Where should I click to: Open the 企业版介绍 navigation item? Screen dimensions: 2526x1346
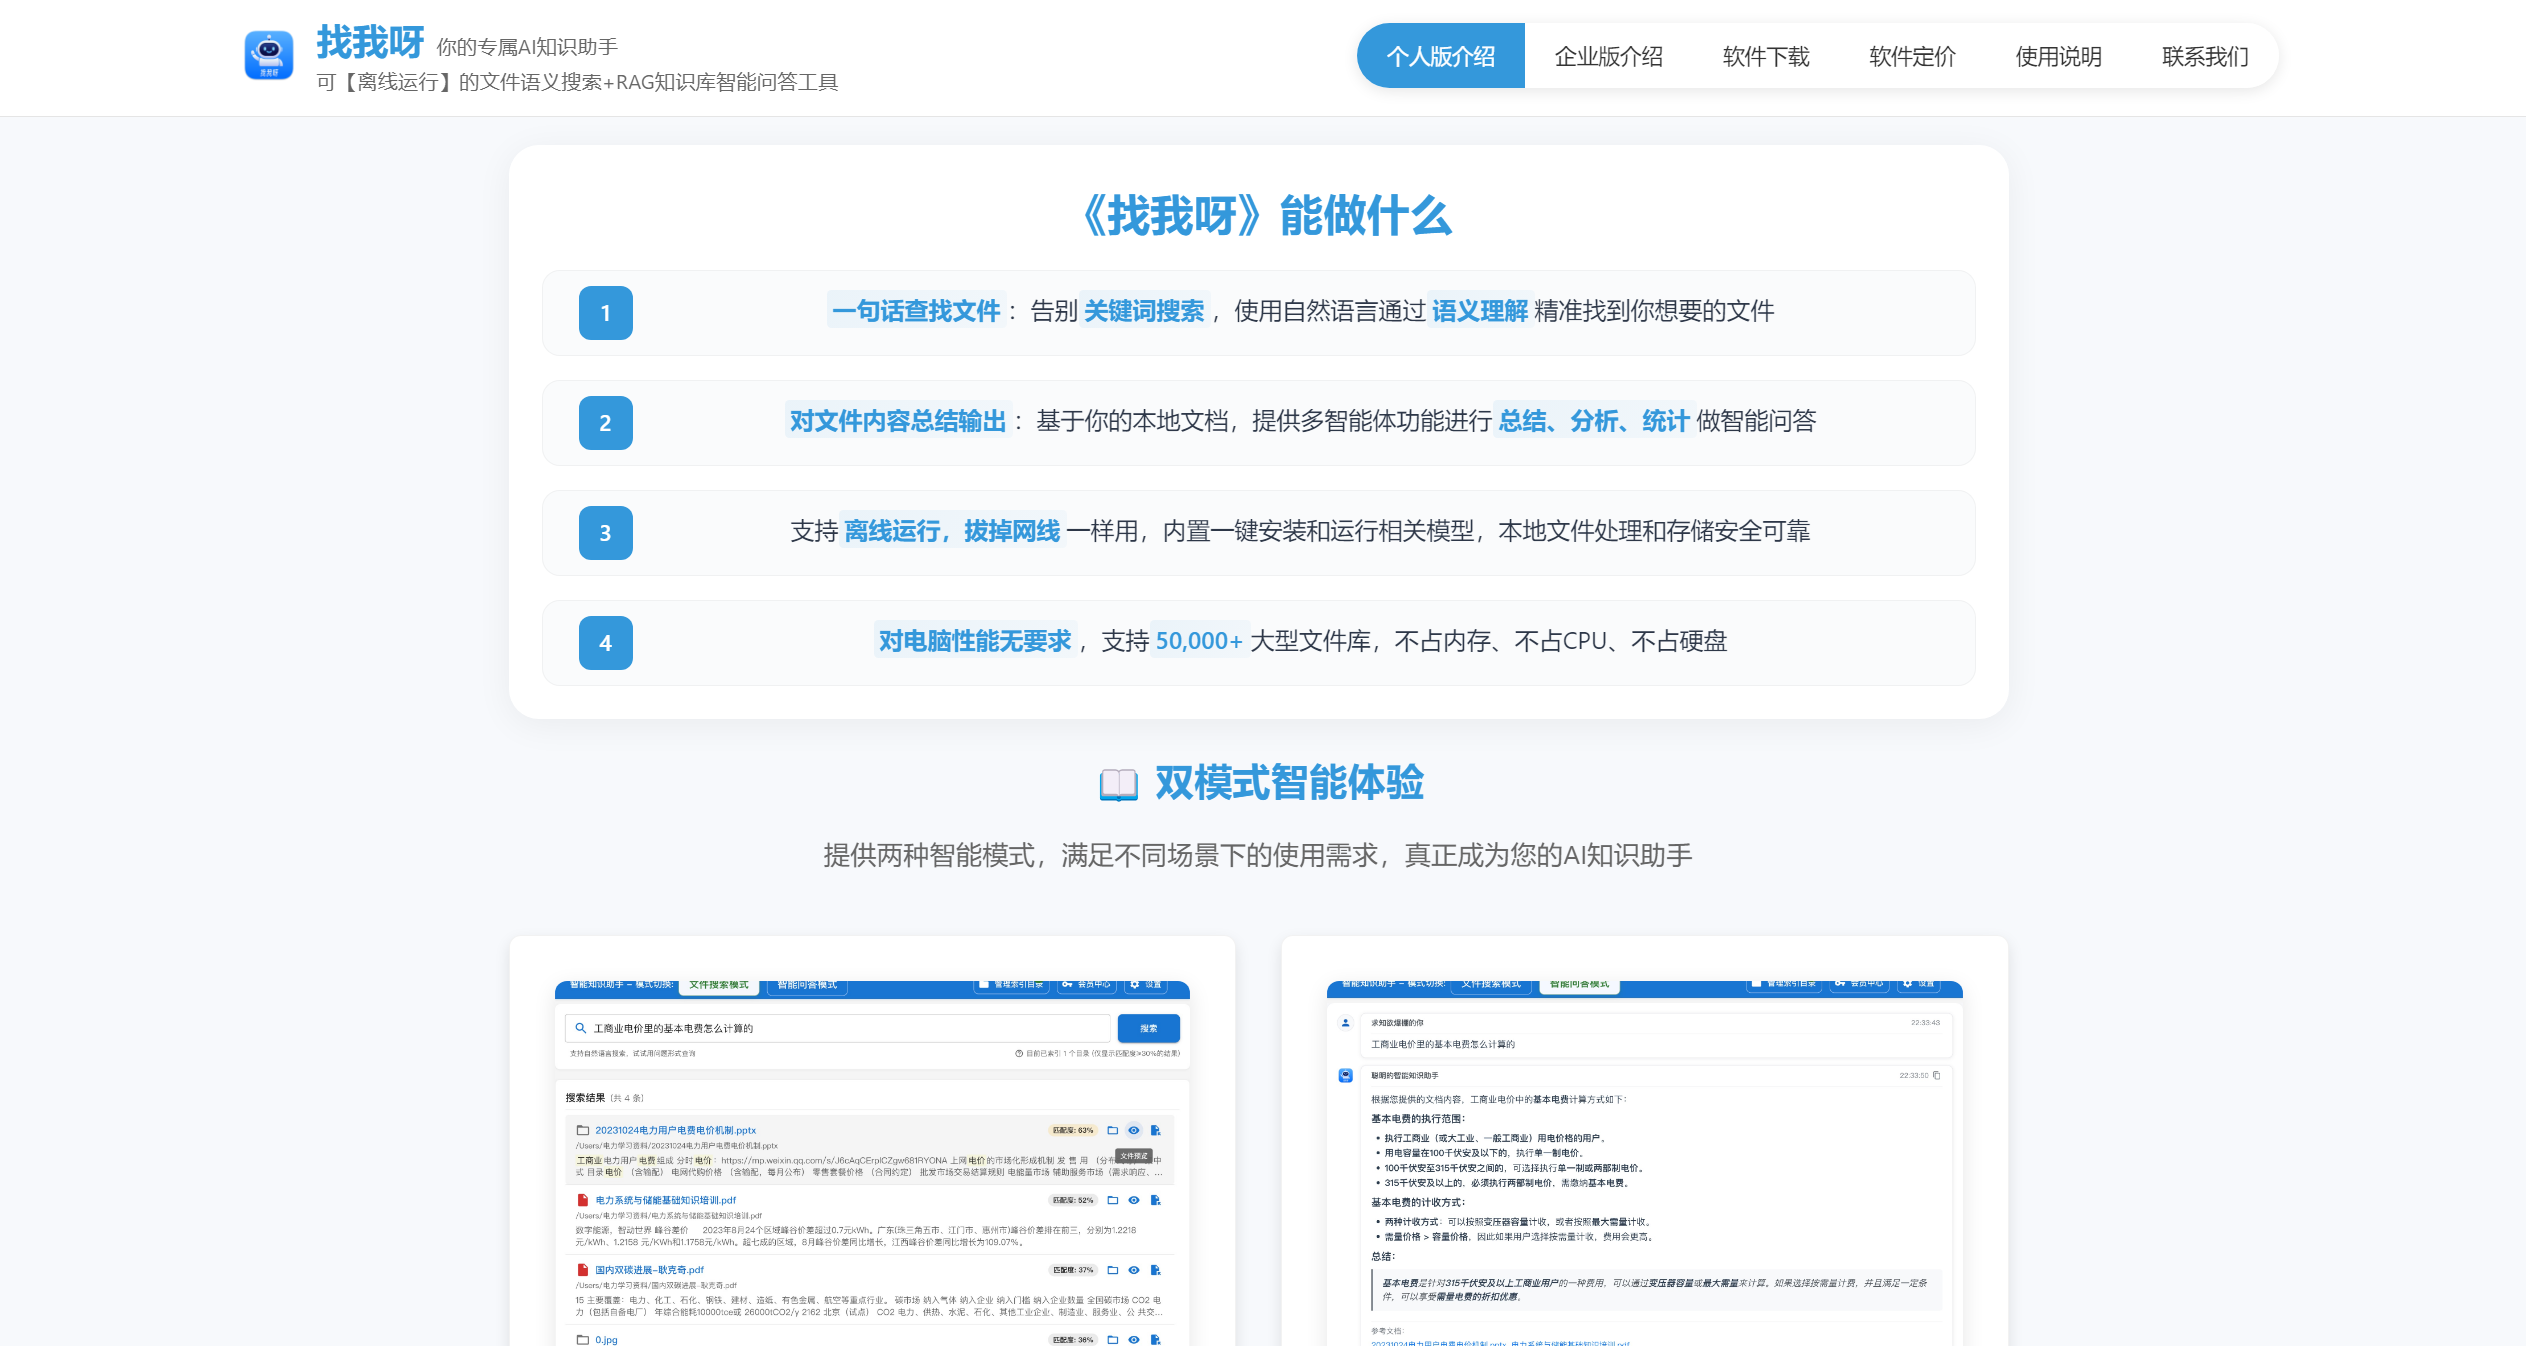1608,57
